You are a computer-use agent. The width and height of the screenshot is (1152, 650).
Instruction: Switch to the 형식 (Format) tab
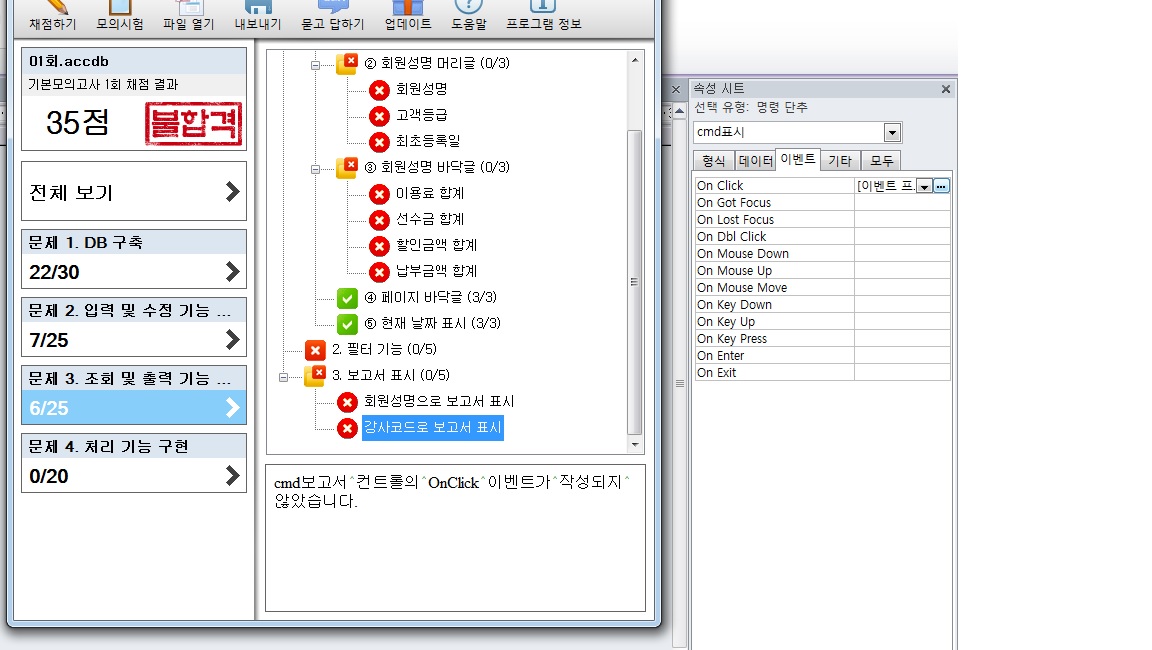(713, 160)
